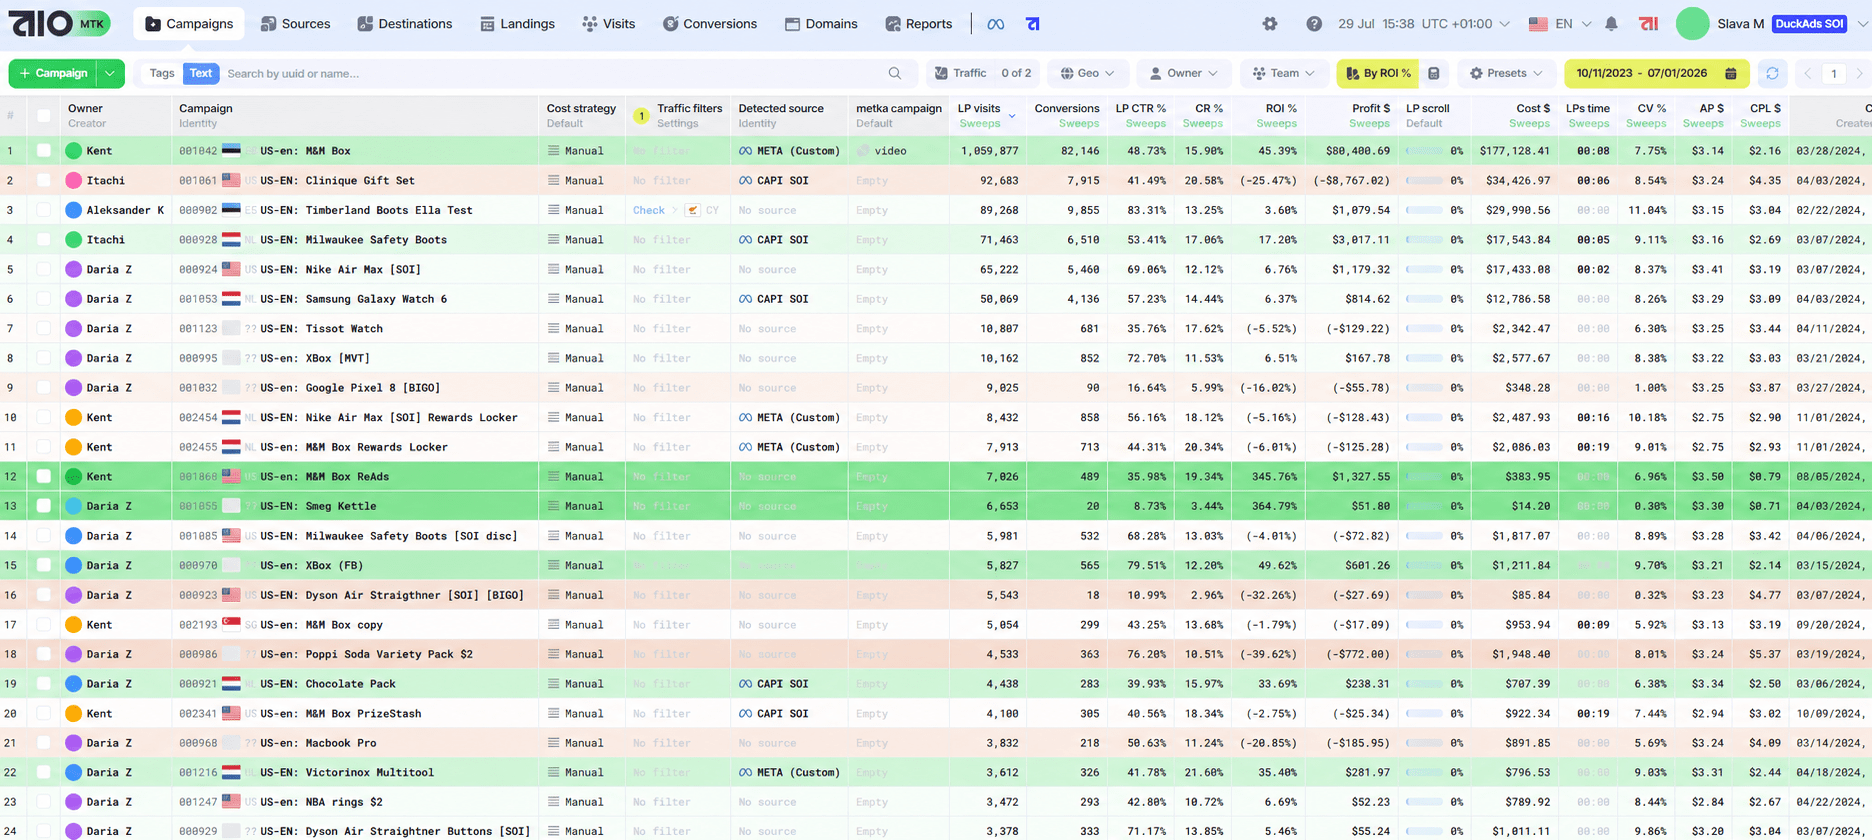This screenshot has height=840, width=1872.
Task: Open the Owner filter dropdown
Action: pos(1183,73)
